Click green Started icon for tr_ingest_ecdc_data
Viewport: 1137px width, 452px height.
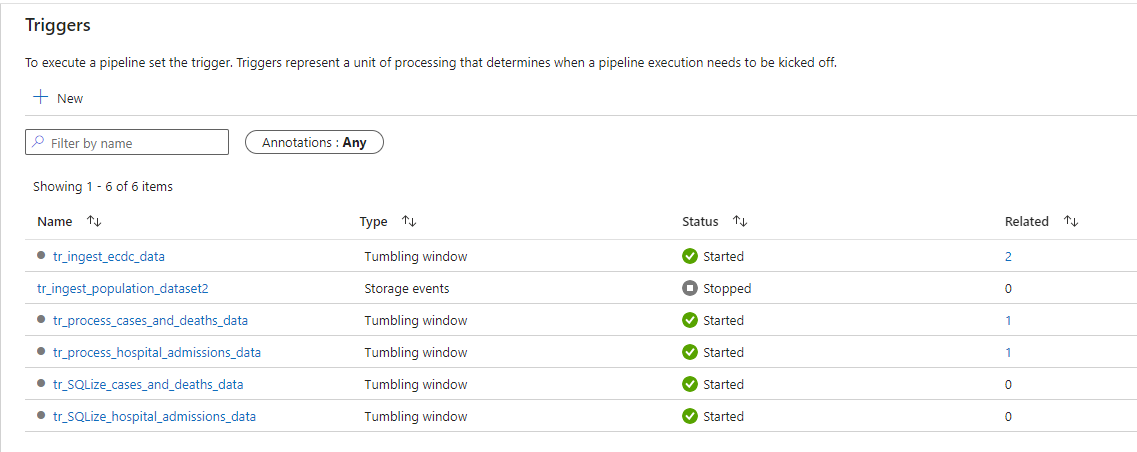coord(689,256)
